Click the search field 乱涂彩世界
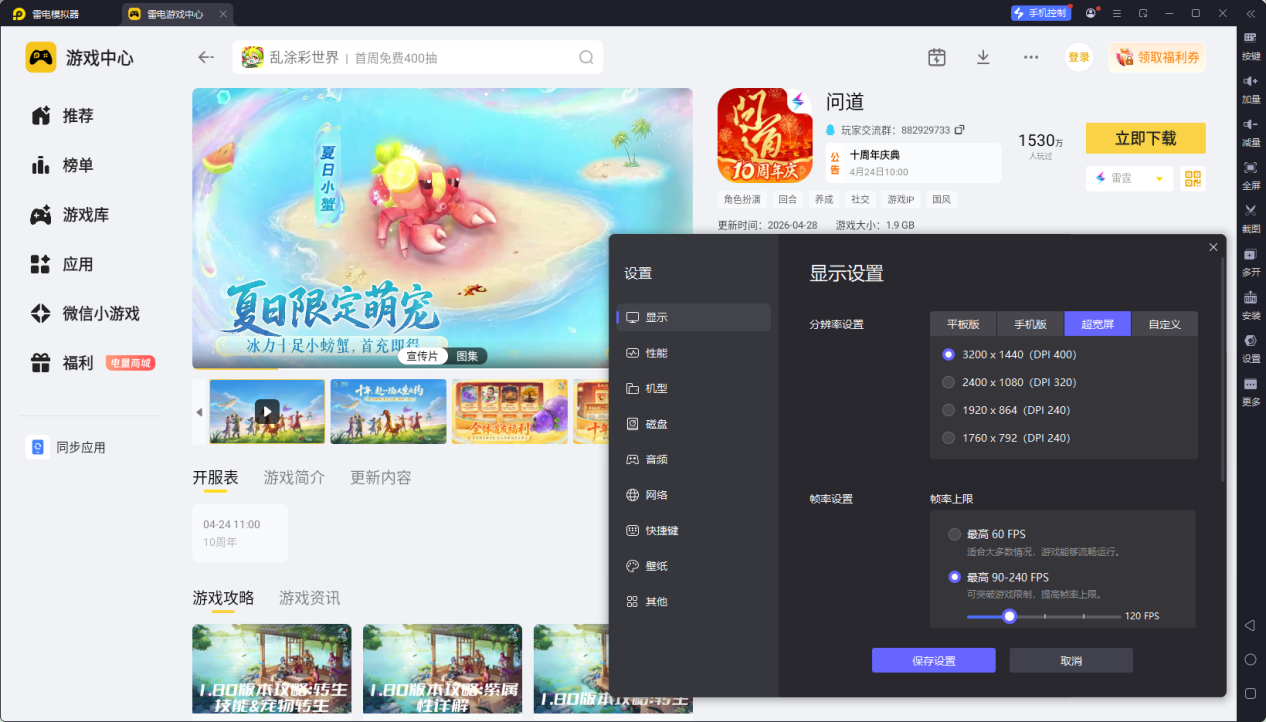Screen dimensions: 1266x722 pyautogui.click(x=418, y=57)
